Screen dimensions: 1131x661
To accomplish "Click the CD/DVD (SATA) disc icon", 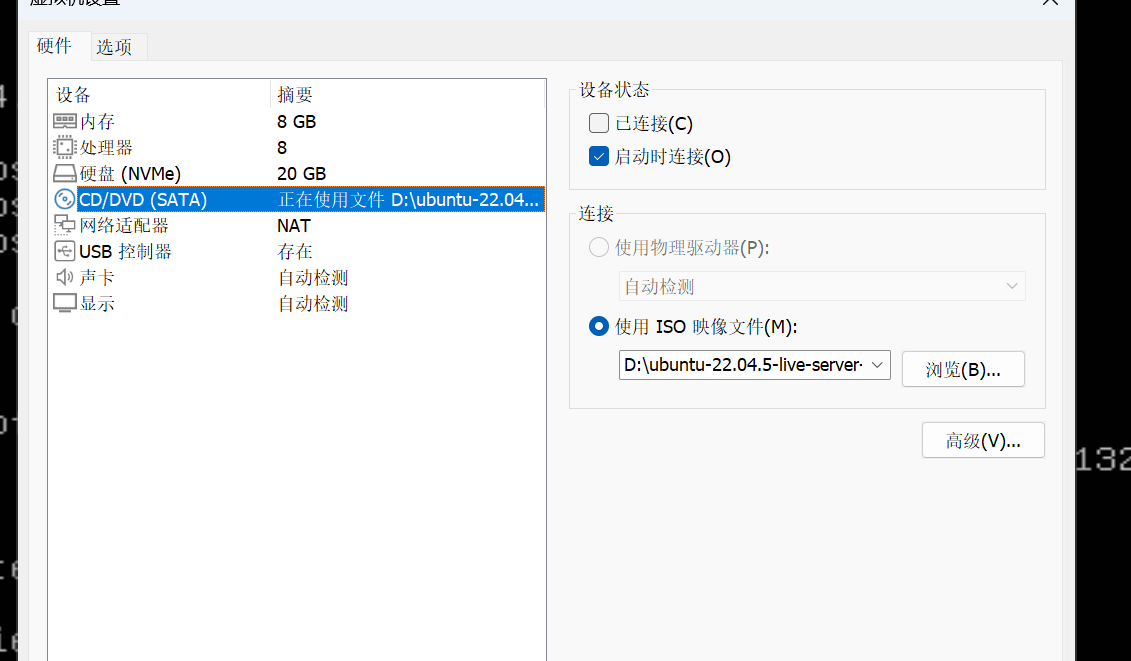I will point(65,199).
